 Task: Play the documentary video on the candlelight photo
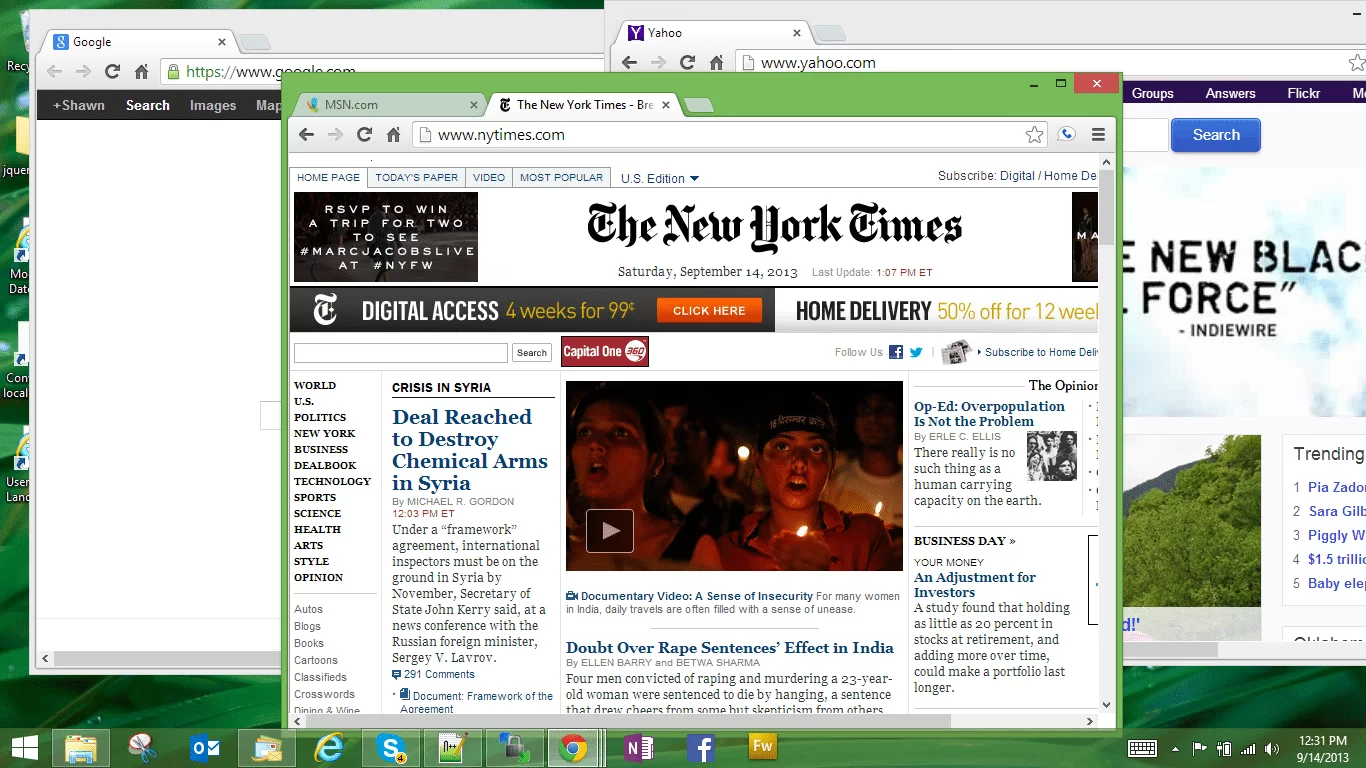pyautogui.click(x=610, y=531)
